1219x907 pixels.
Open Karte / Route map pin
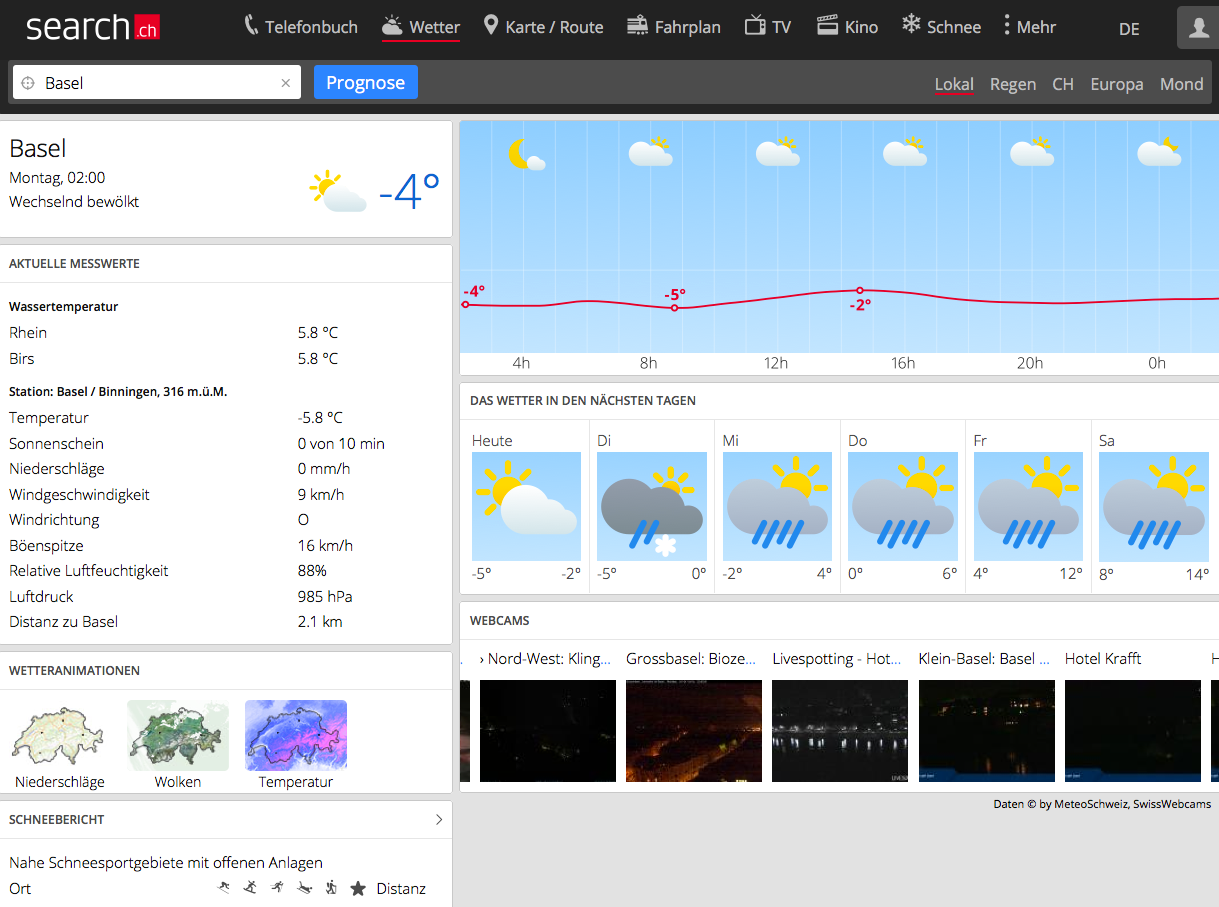pyautogui.click(x=490, y=26)
